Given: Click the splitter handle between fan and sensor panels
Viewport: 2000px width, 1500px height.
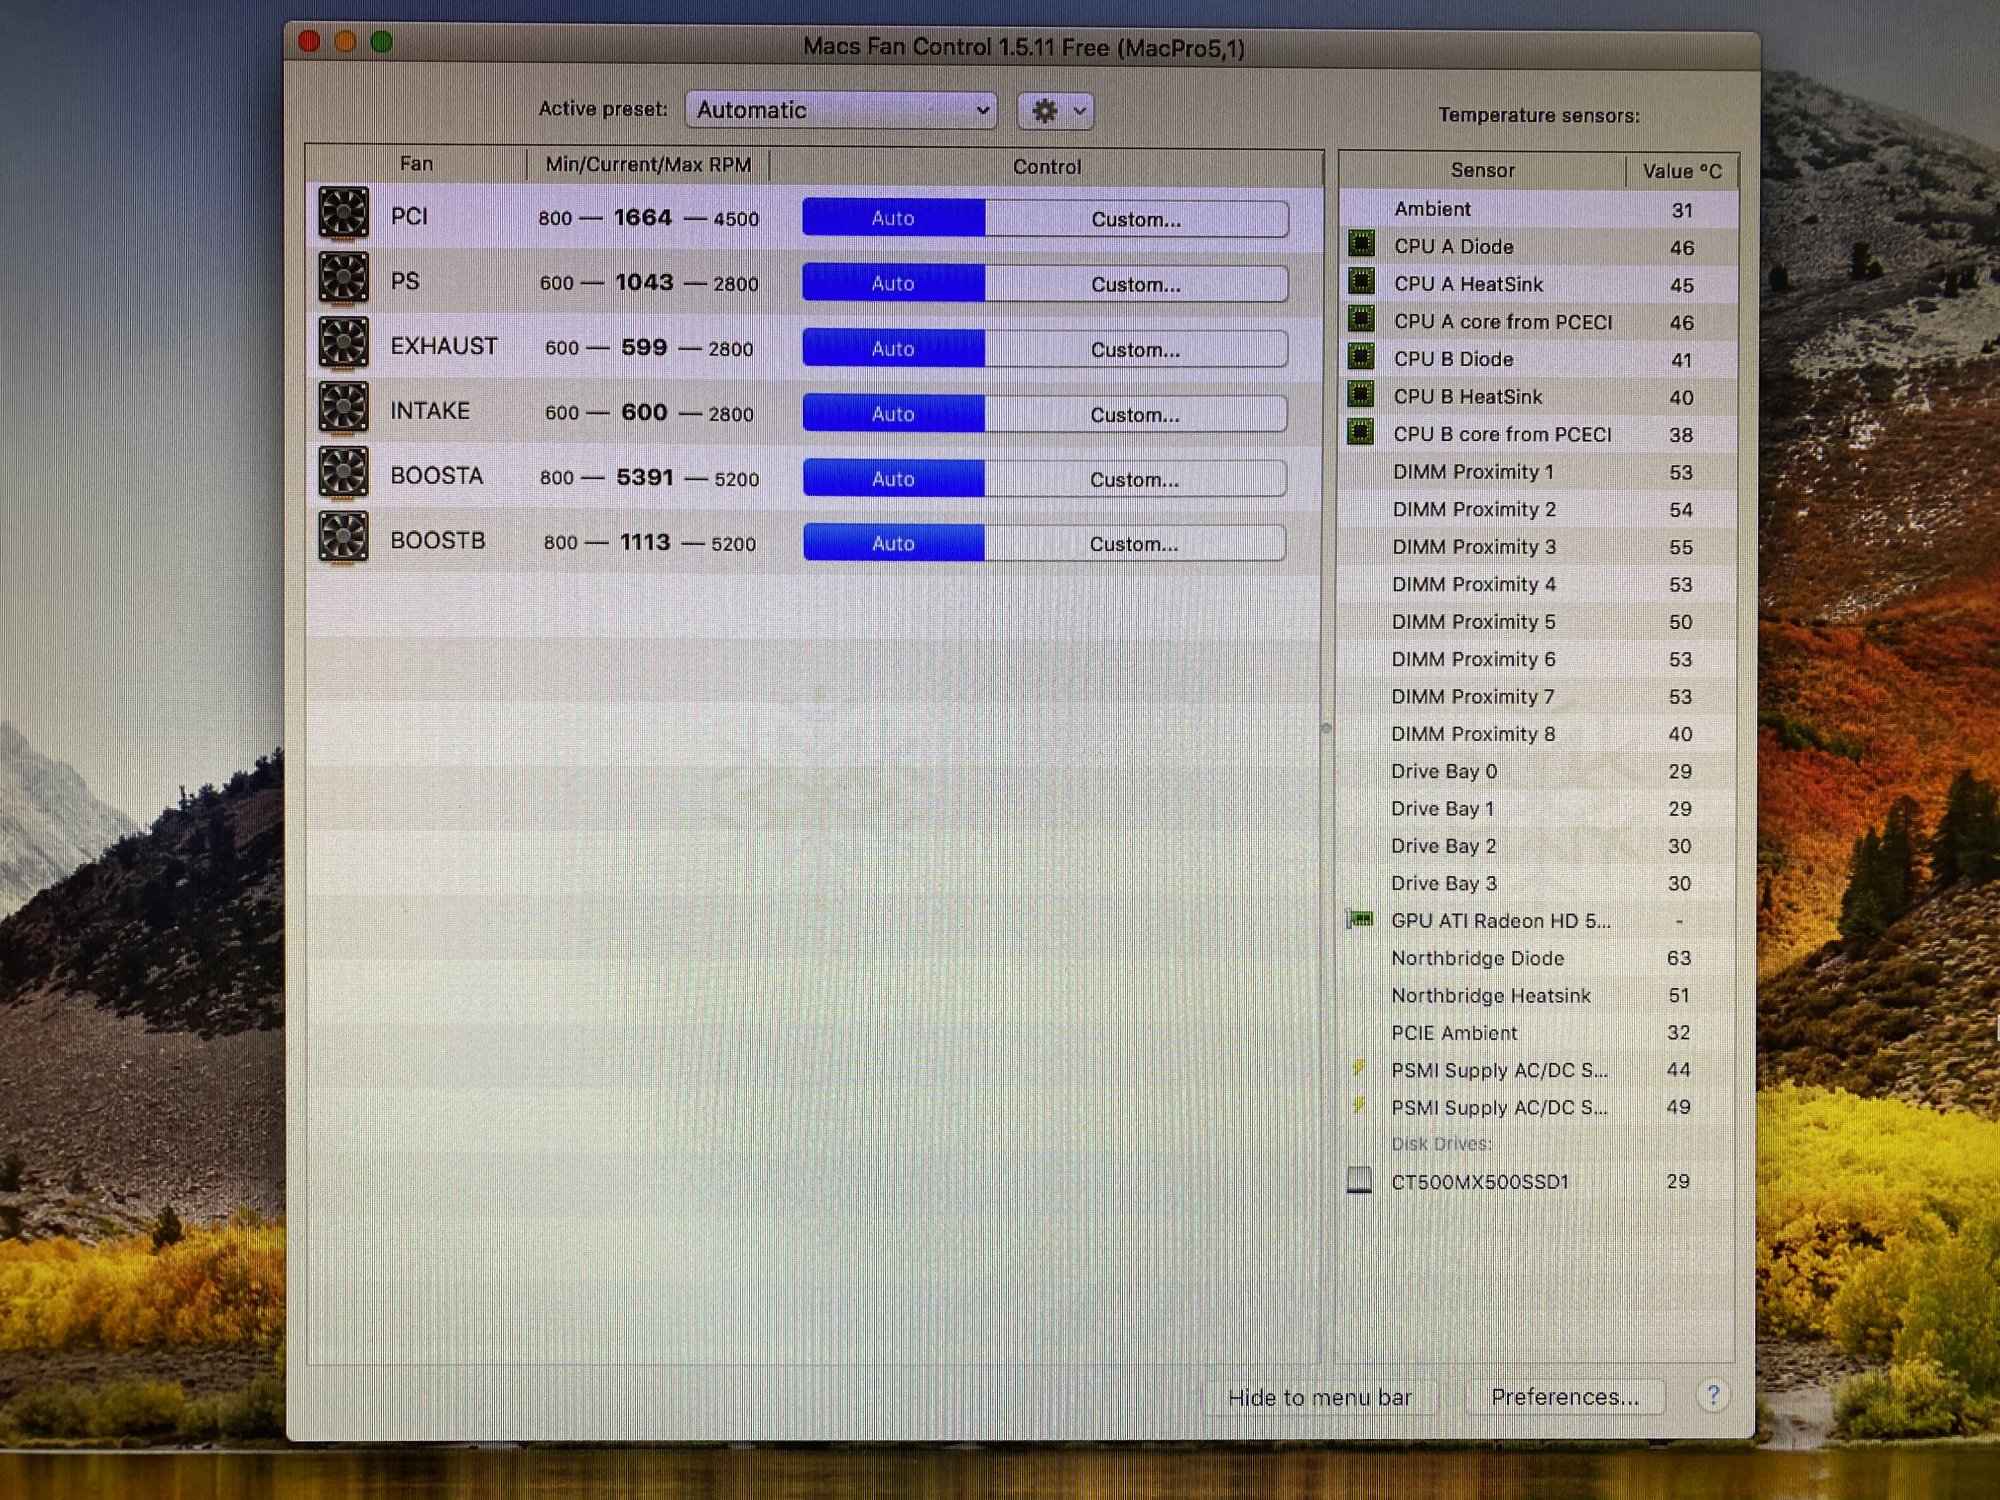Looking at the screenshot, I should click(x=1327, y=728).
